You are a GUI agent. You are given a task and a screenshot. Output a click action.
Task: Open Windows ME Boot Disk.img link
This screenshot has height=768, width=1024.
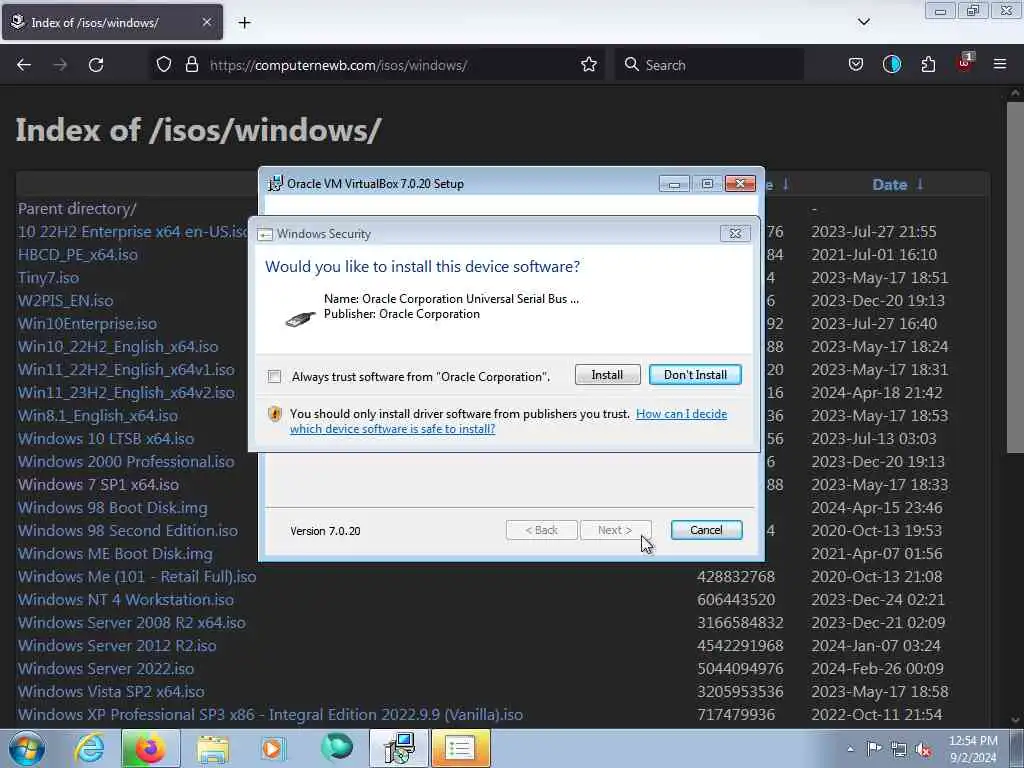(115, 553)
